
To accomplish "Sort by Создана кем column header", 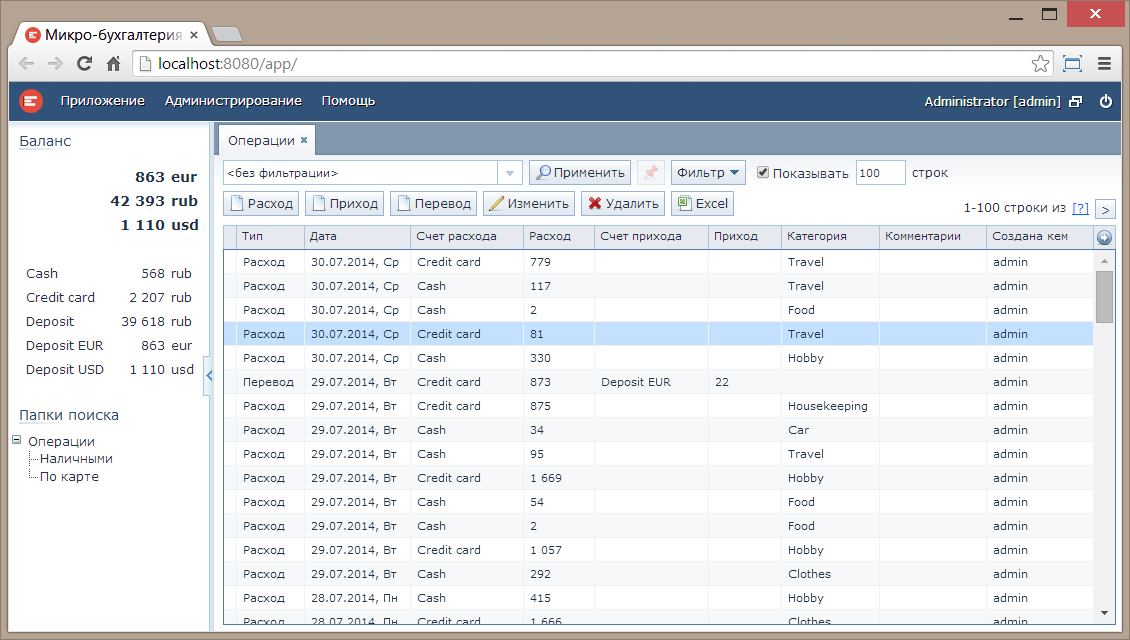I will tap(1039, 236).
